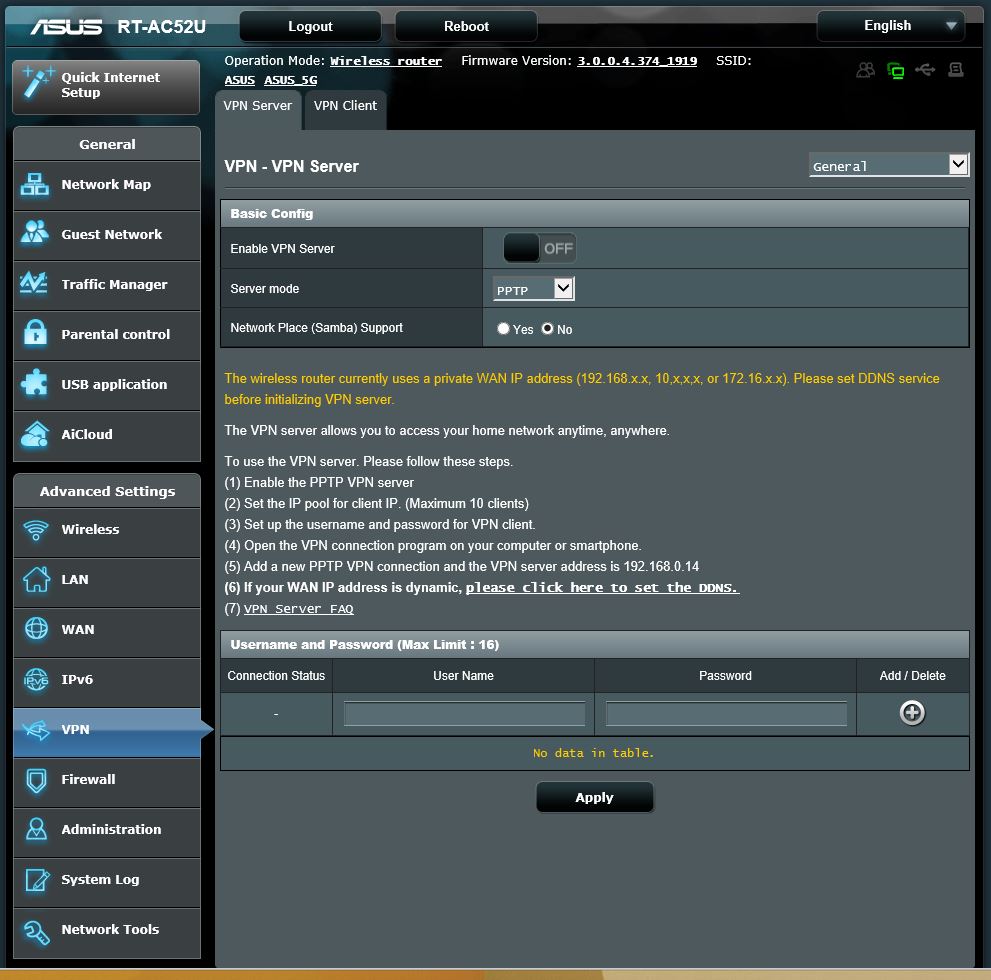The width and height of the screenshot is (991, 980).
Task: Click the Network Tools wrench icon
Action: tap(36, 931)
